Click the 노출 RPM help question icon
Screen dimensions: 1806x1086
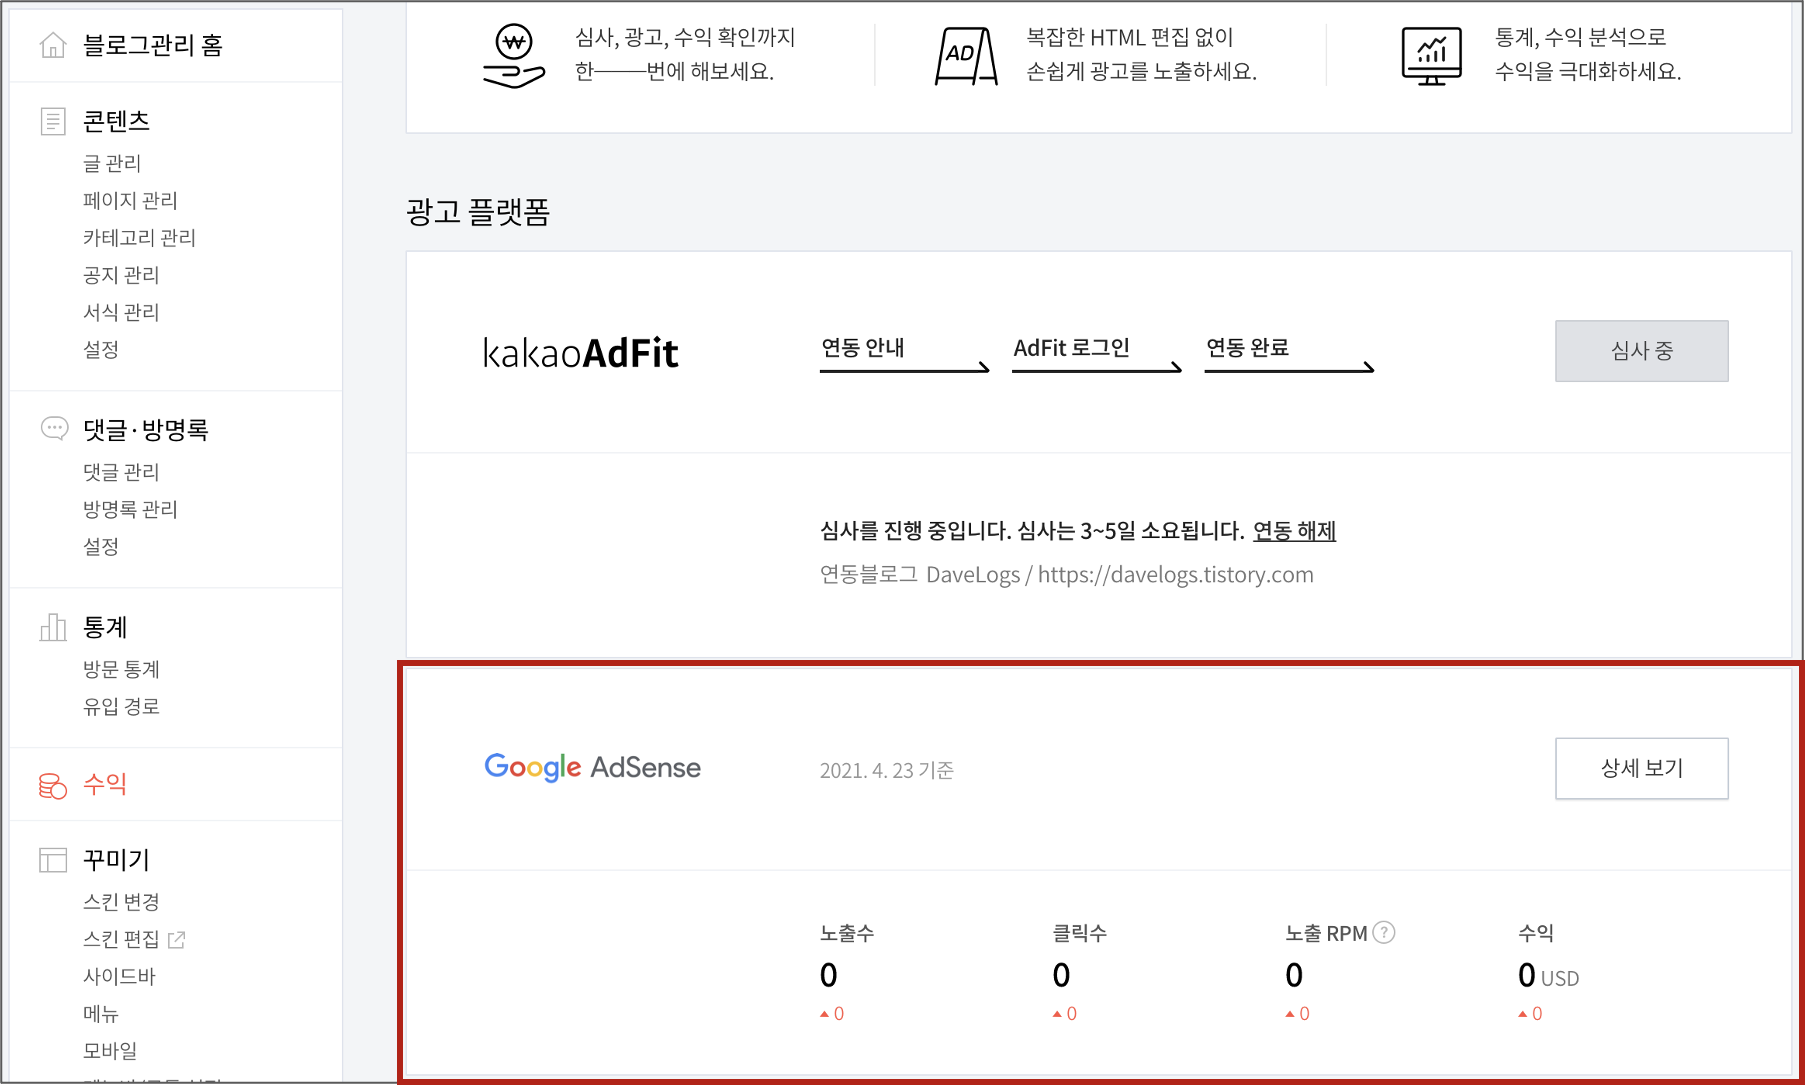click(x=1384, y=932)
